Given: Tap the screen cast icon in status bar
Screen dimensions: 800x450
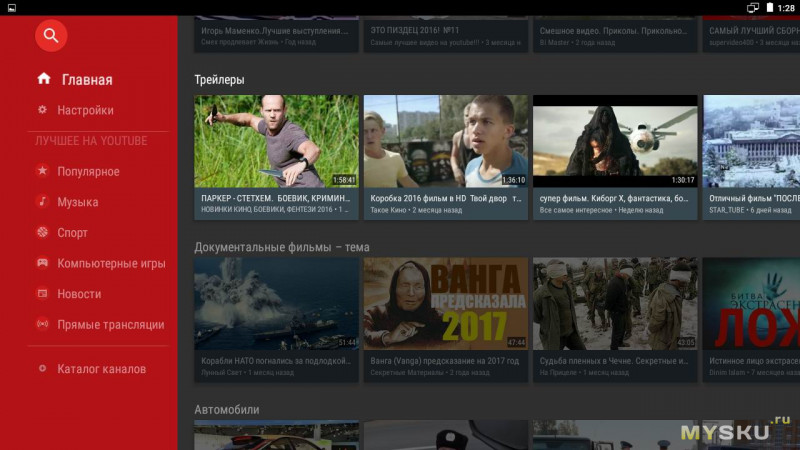Looking at the screenshot, I should (x=753, y=8).
